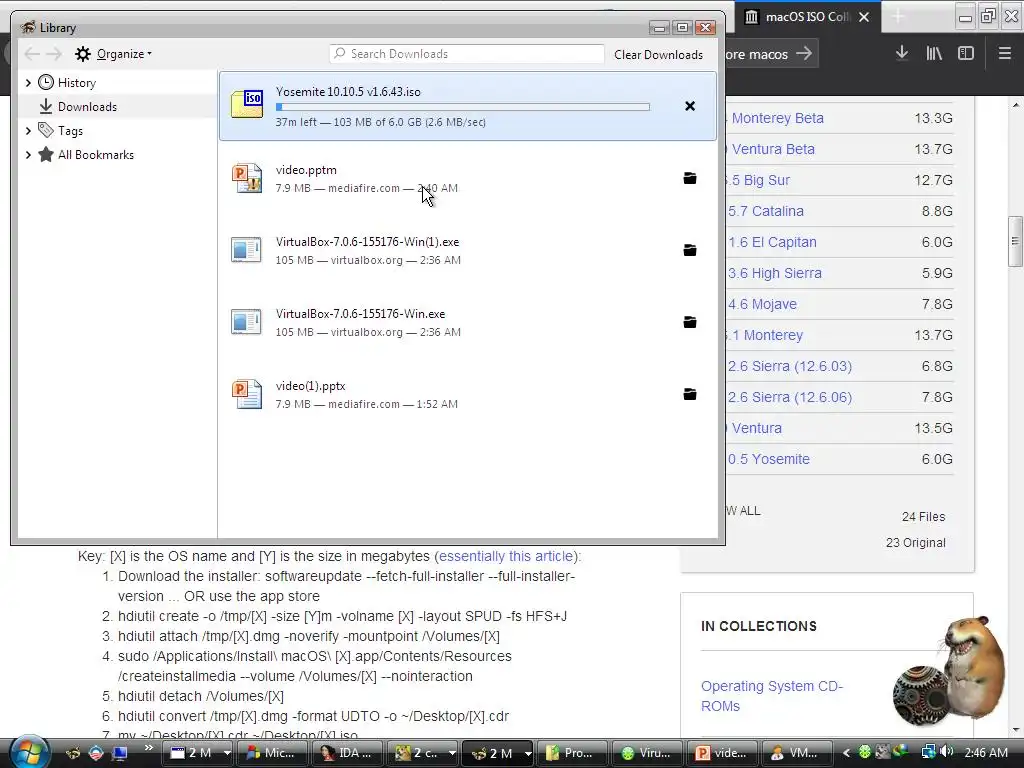Image resolution: width=1024 pixels, height=768 pixels.
Task: Expand the All Bookmarks tree node
Action: 27,155
